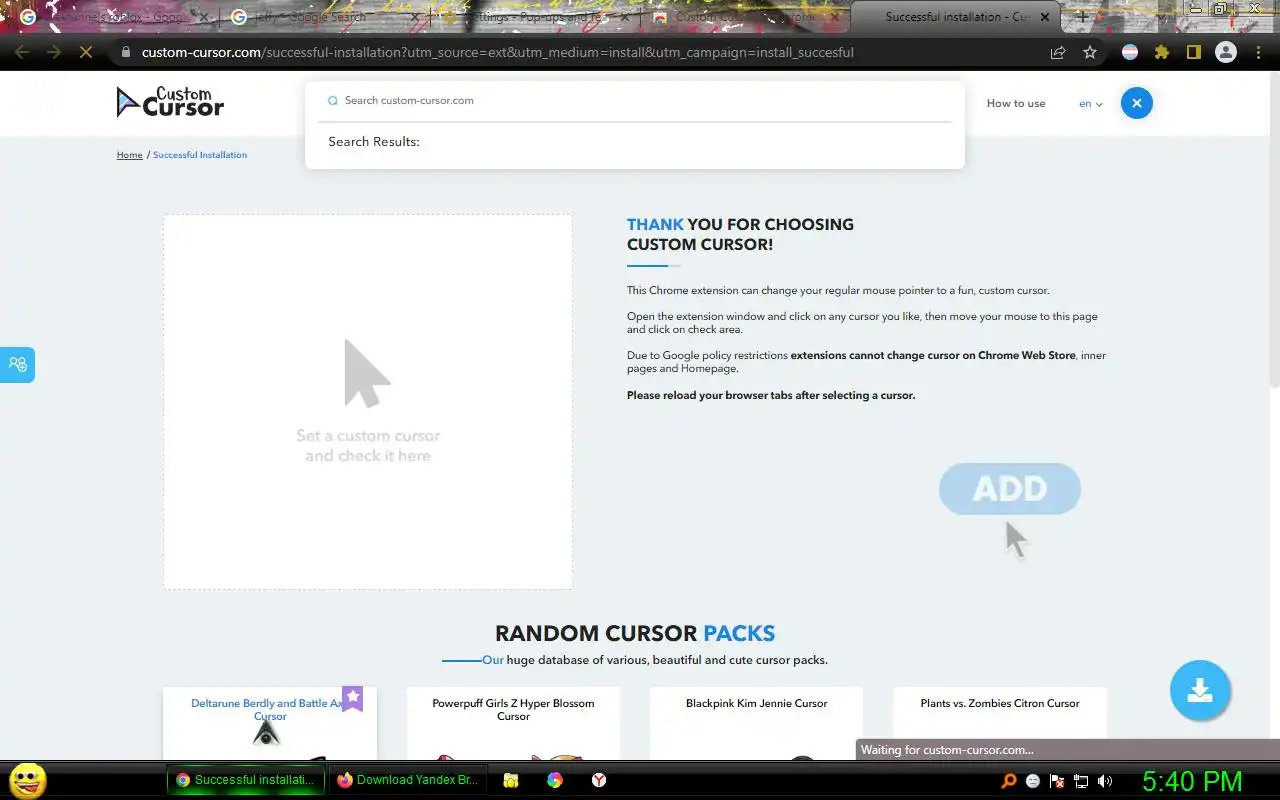Click the volume speaker tray icon
This screenshot has height=800, width=1280.
point(1105,781)
